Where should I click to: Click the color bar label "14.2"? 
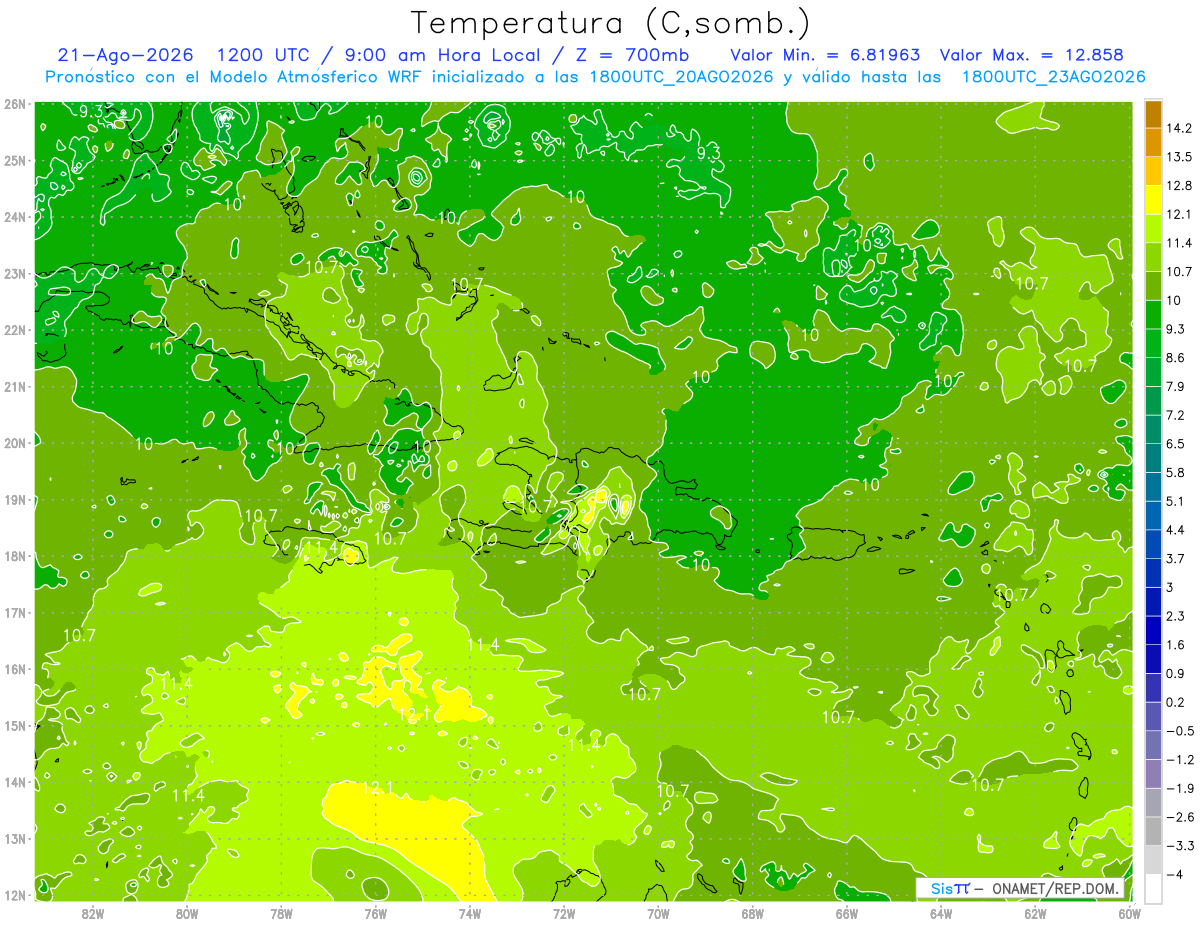coord(1179,128)
